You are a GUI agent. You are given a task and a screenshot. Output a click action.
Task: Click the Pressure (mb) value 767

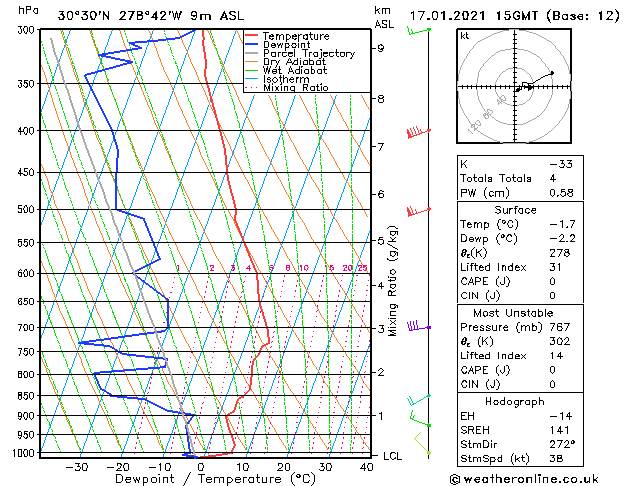click(x=560, y=327)
